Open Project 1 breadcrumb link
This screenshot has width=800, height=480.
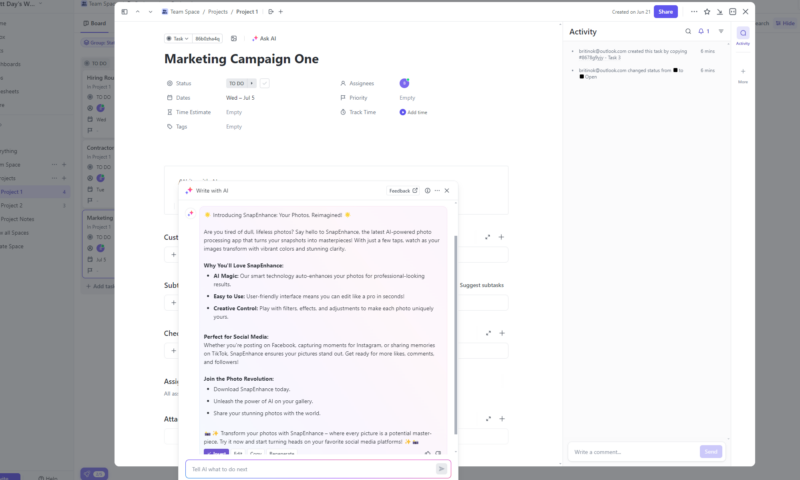click(247, 12)
